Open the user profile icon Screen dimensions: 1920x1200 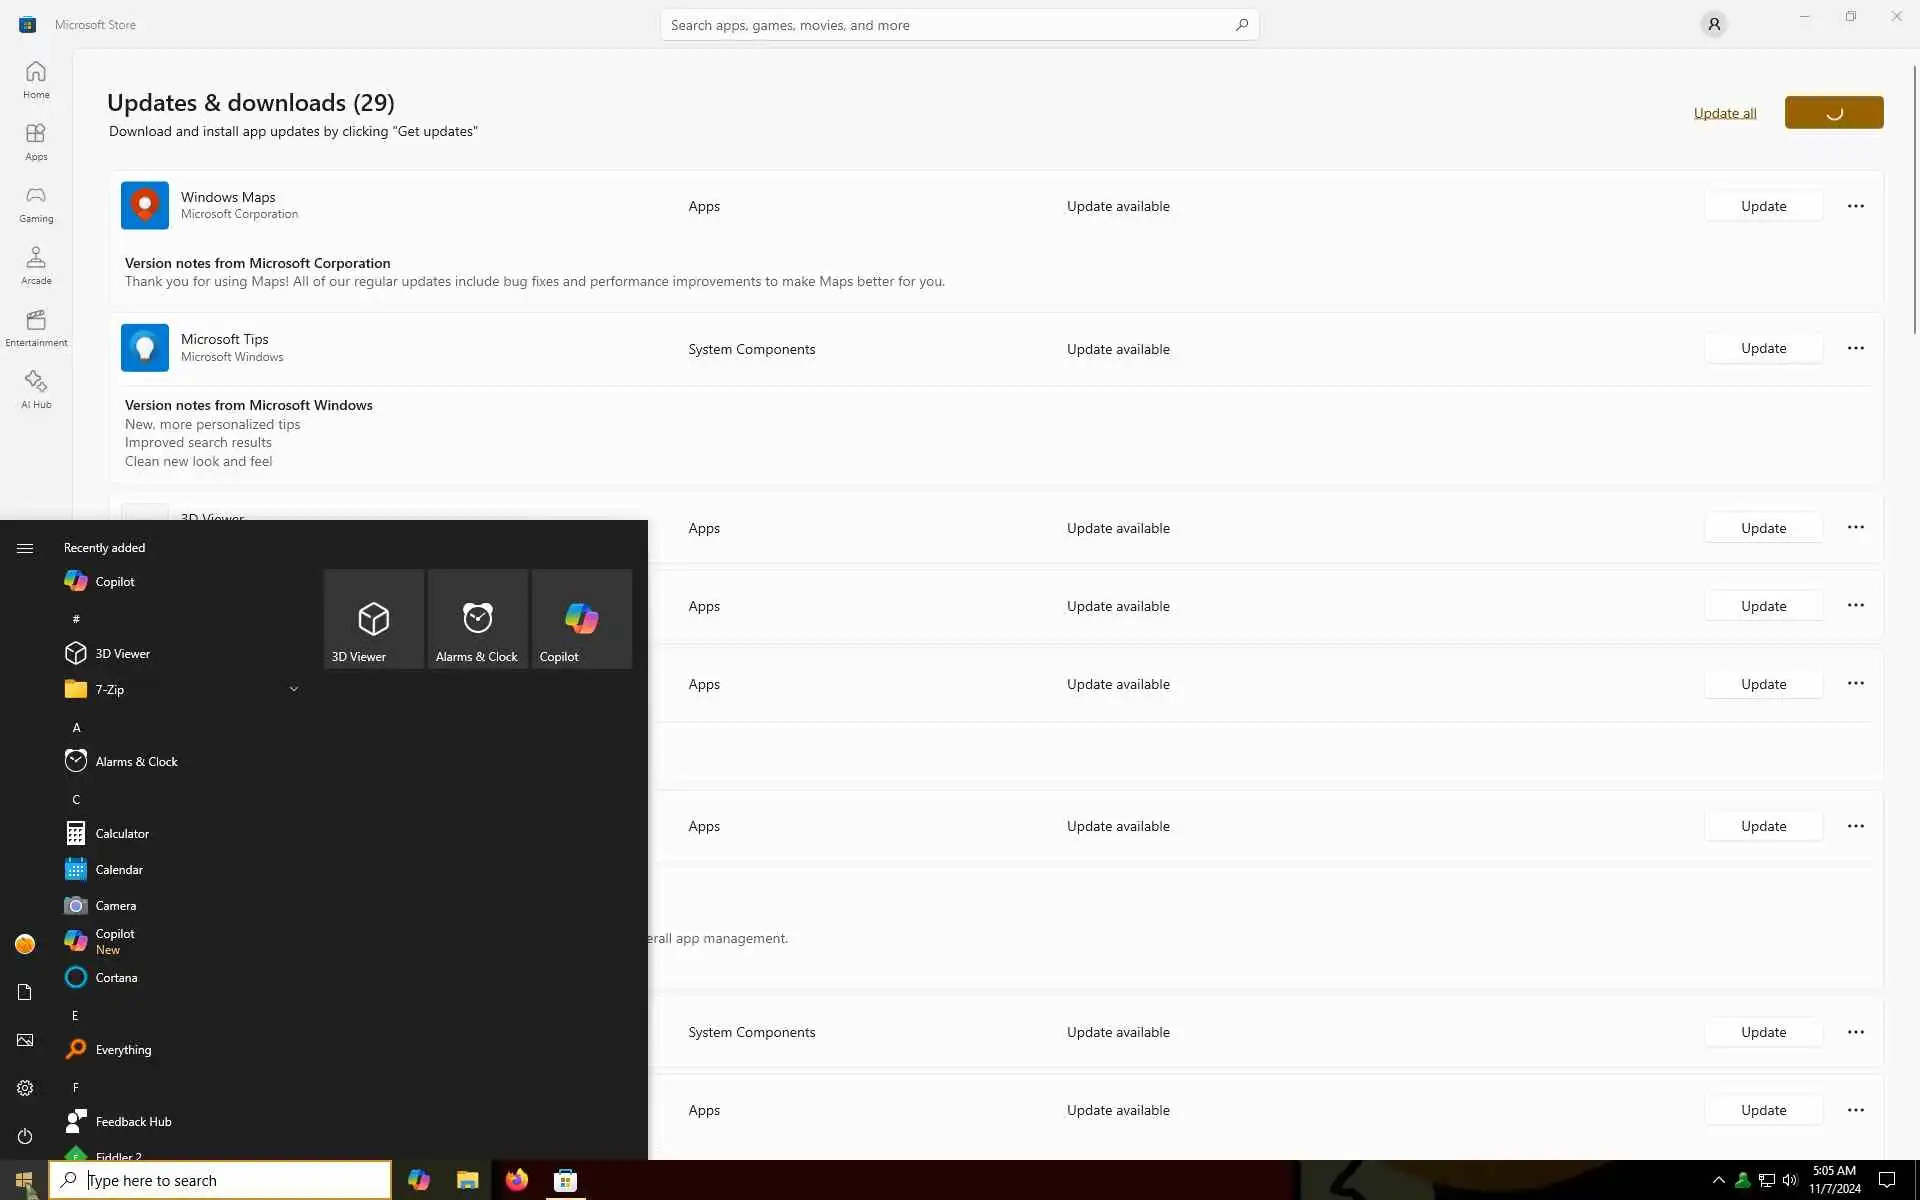1713,24
